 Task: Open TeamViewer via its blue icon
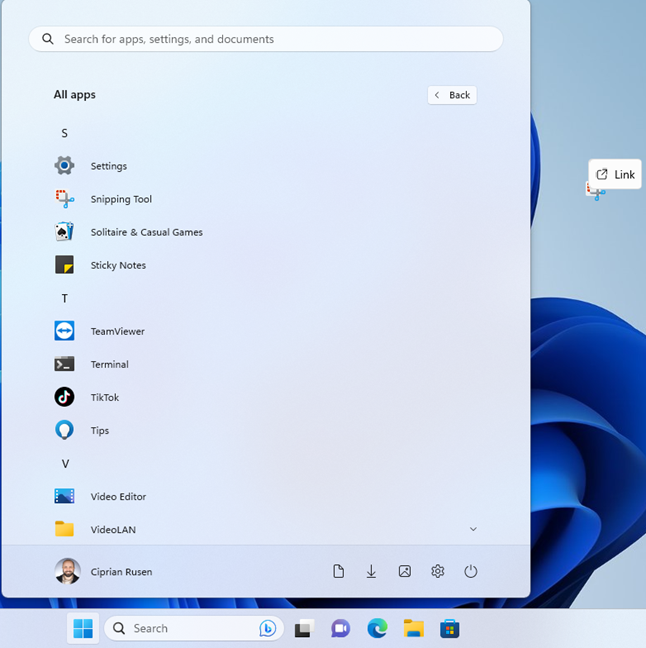[x=64, y=331]
